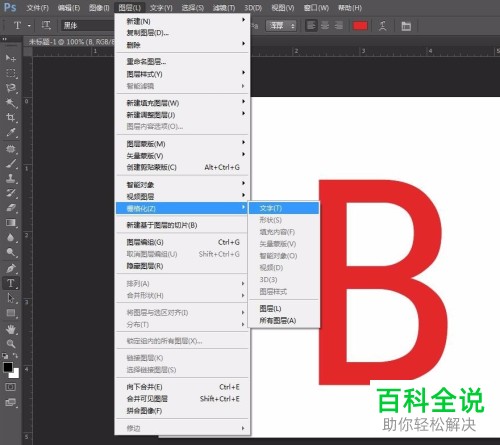500x445 pixels.
Task: Select the Blur tool
Action: pyautogui.click(x=11, y=237)
